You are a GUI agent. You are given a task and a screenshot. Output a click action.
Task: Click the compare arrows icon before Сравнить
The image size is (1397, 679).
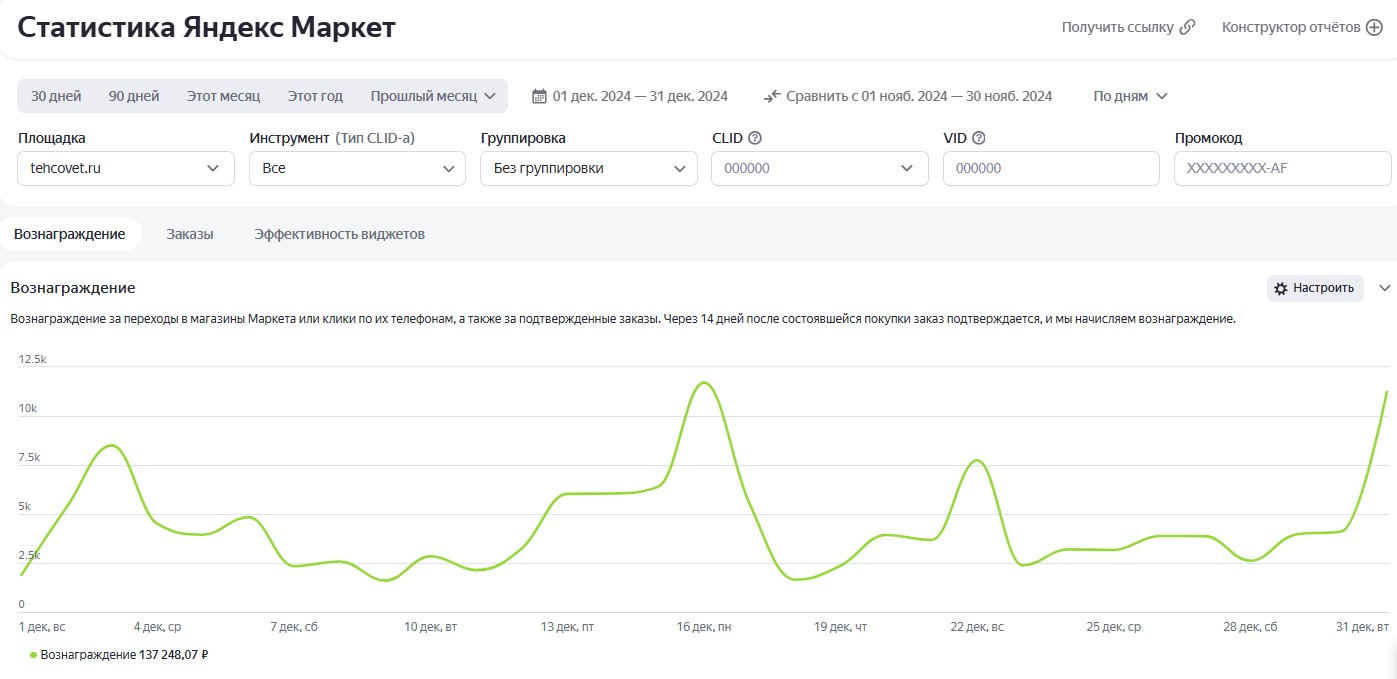772,96
